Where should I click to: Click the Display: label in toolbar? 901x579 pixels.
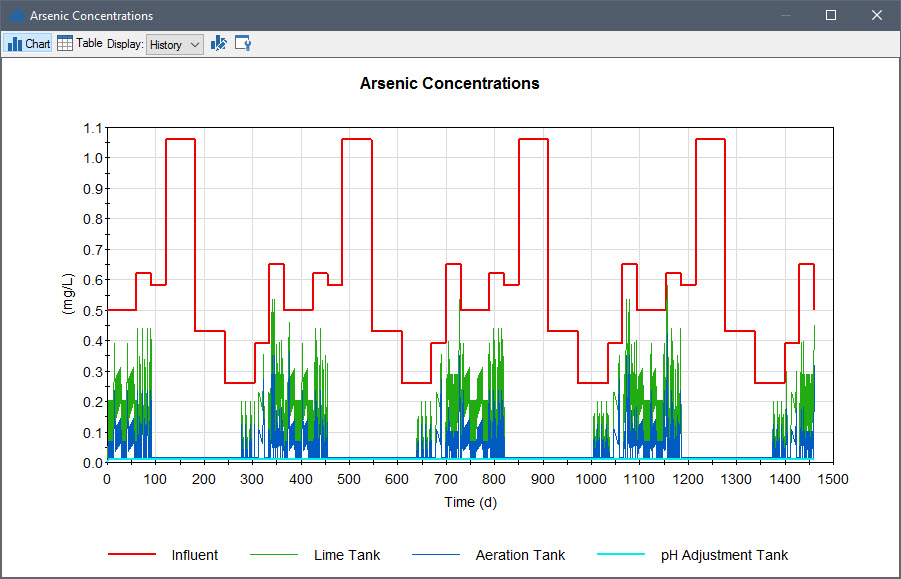pyautogui.click(x=125, y=44)
